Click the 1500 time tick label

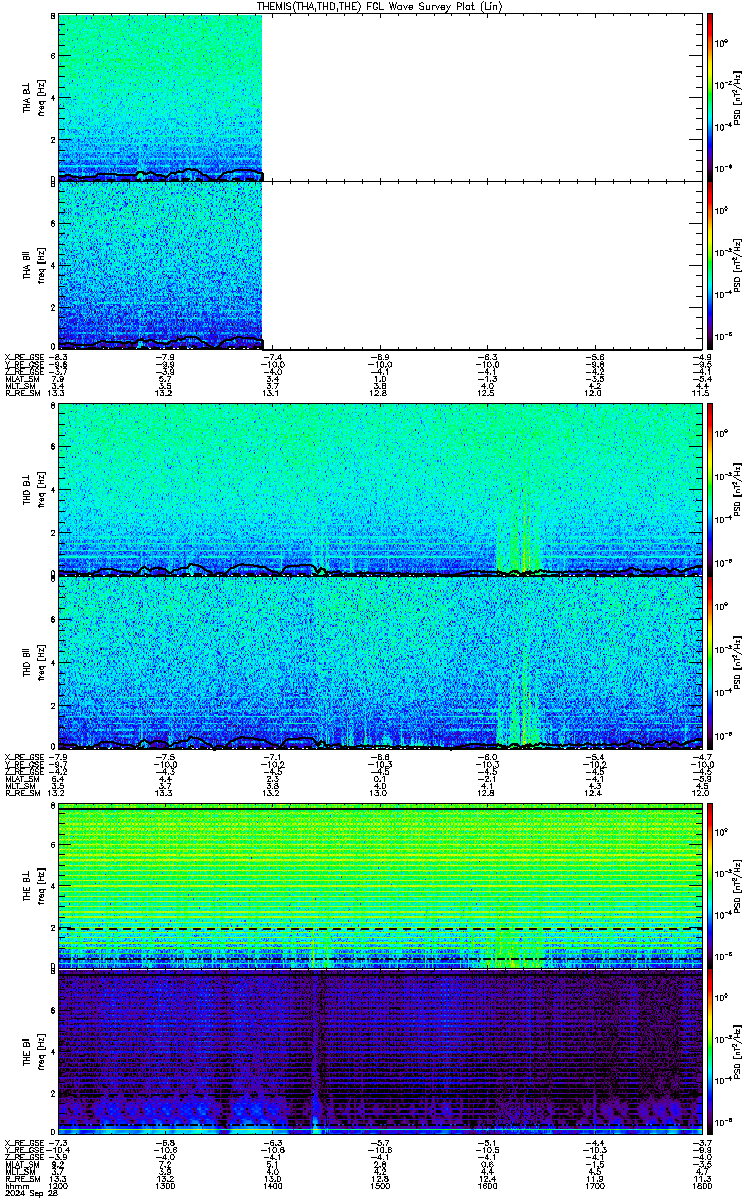pyautogui.click(x=381, y=1184)
